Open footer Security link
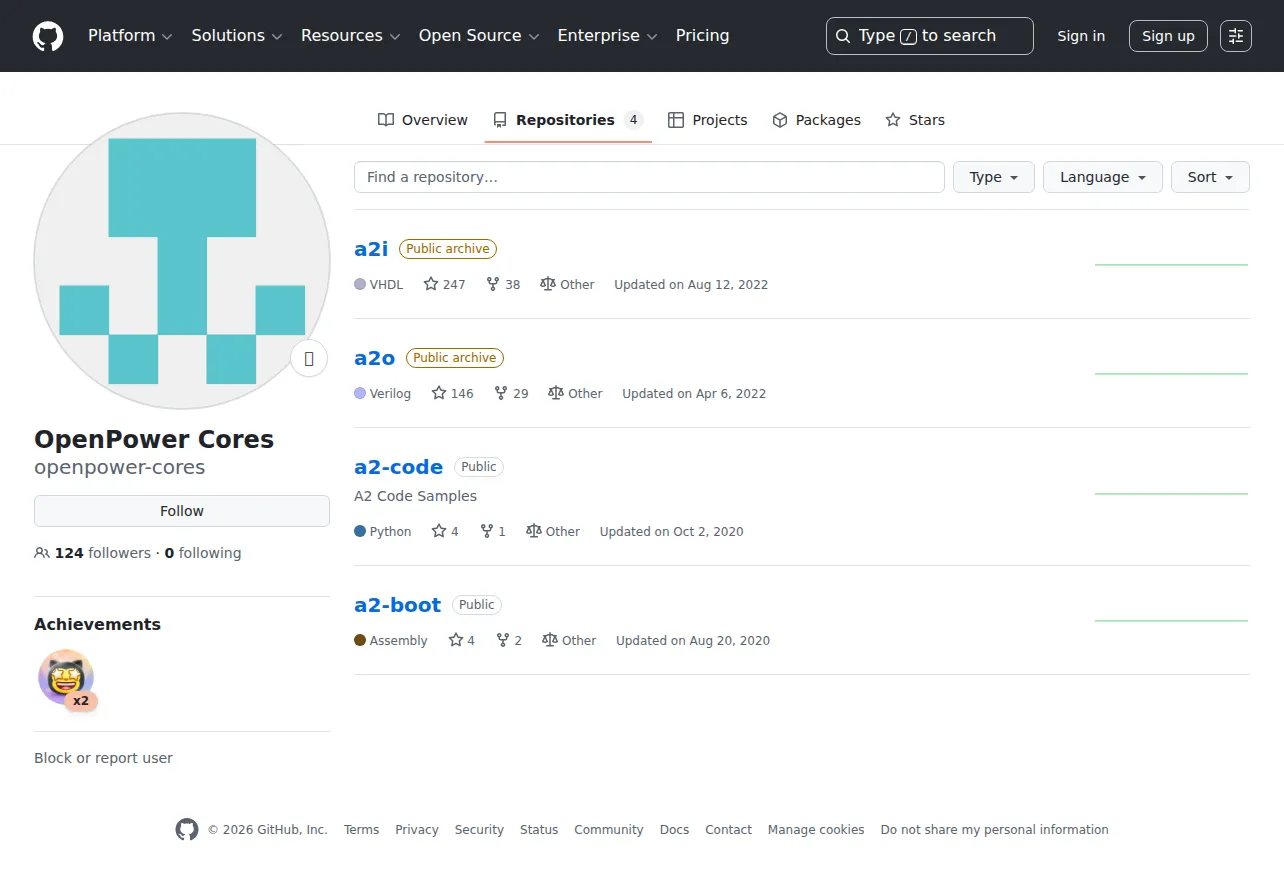1284x883 pixels. click(479, 830)
